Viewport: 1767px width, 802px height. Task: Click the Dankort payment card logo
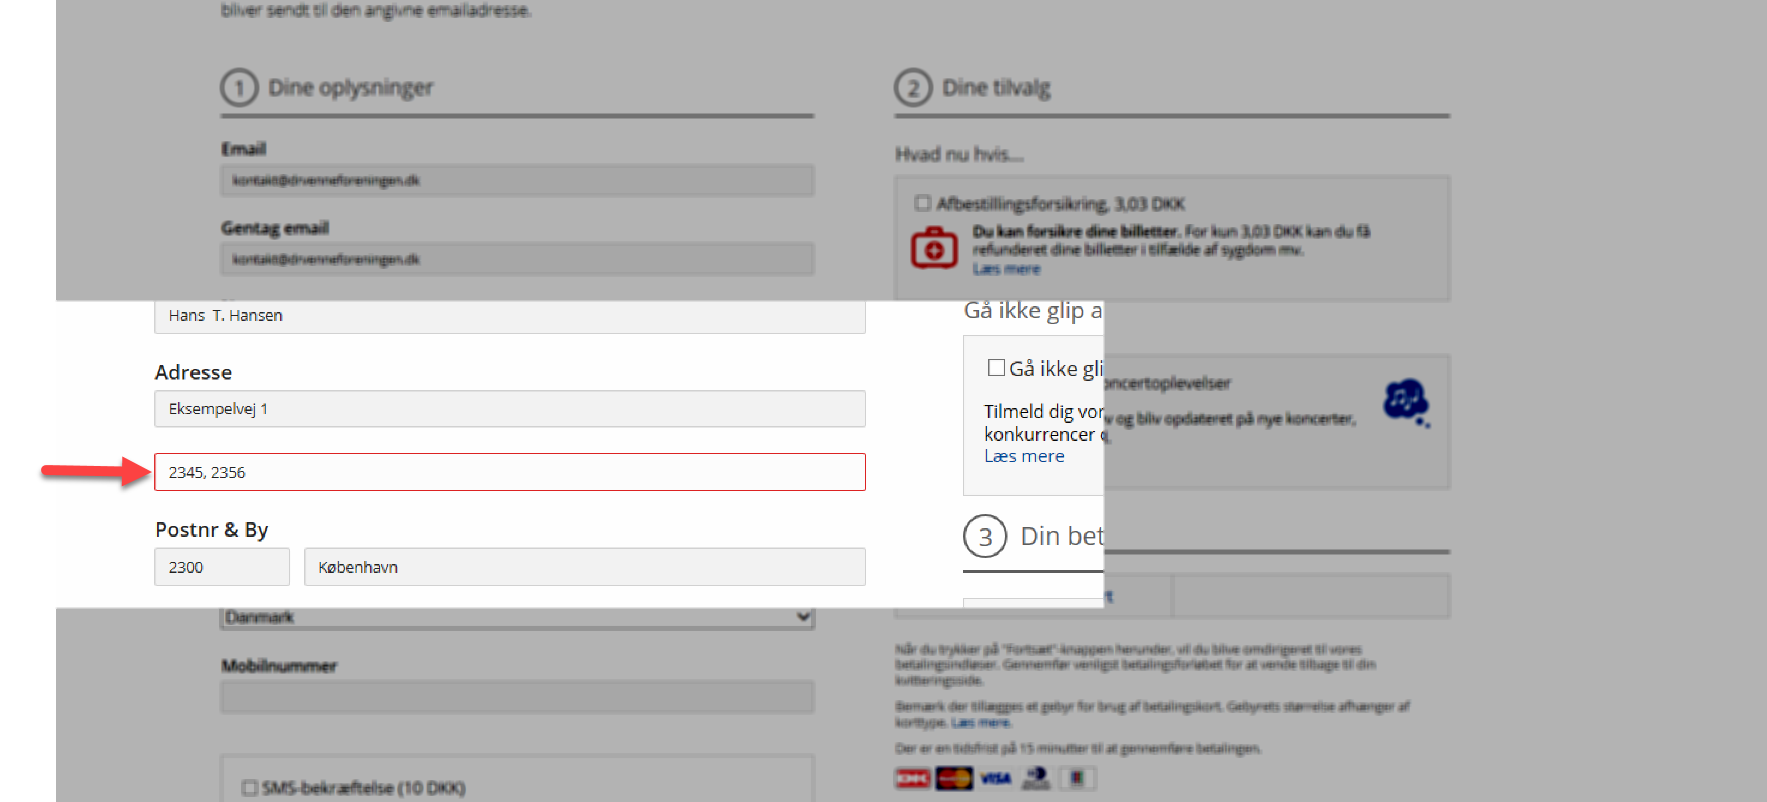[x=912, y=778]
